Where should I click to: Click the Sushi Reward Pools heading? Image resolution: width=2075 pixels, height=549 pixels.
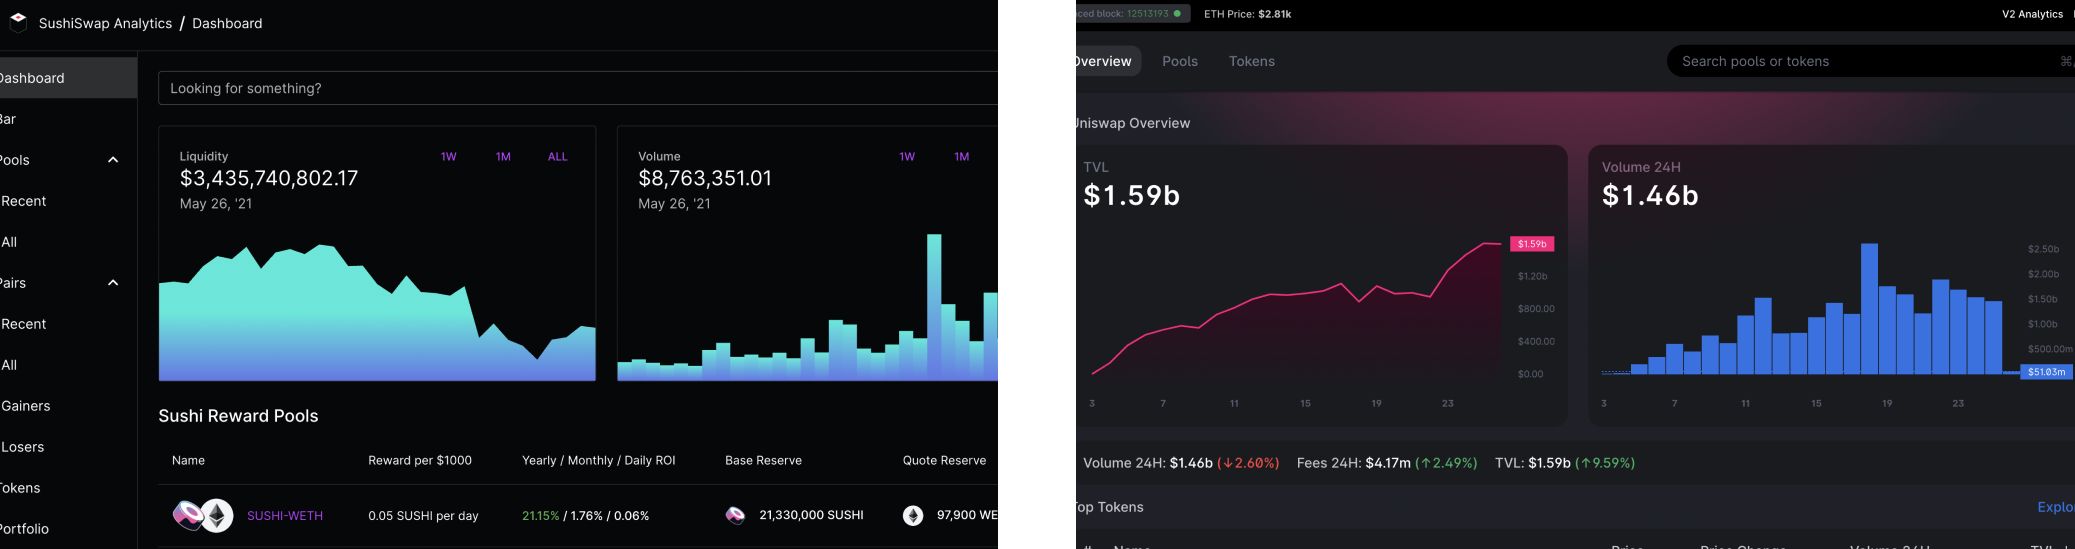(x=238, y=416)
